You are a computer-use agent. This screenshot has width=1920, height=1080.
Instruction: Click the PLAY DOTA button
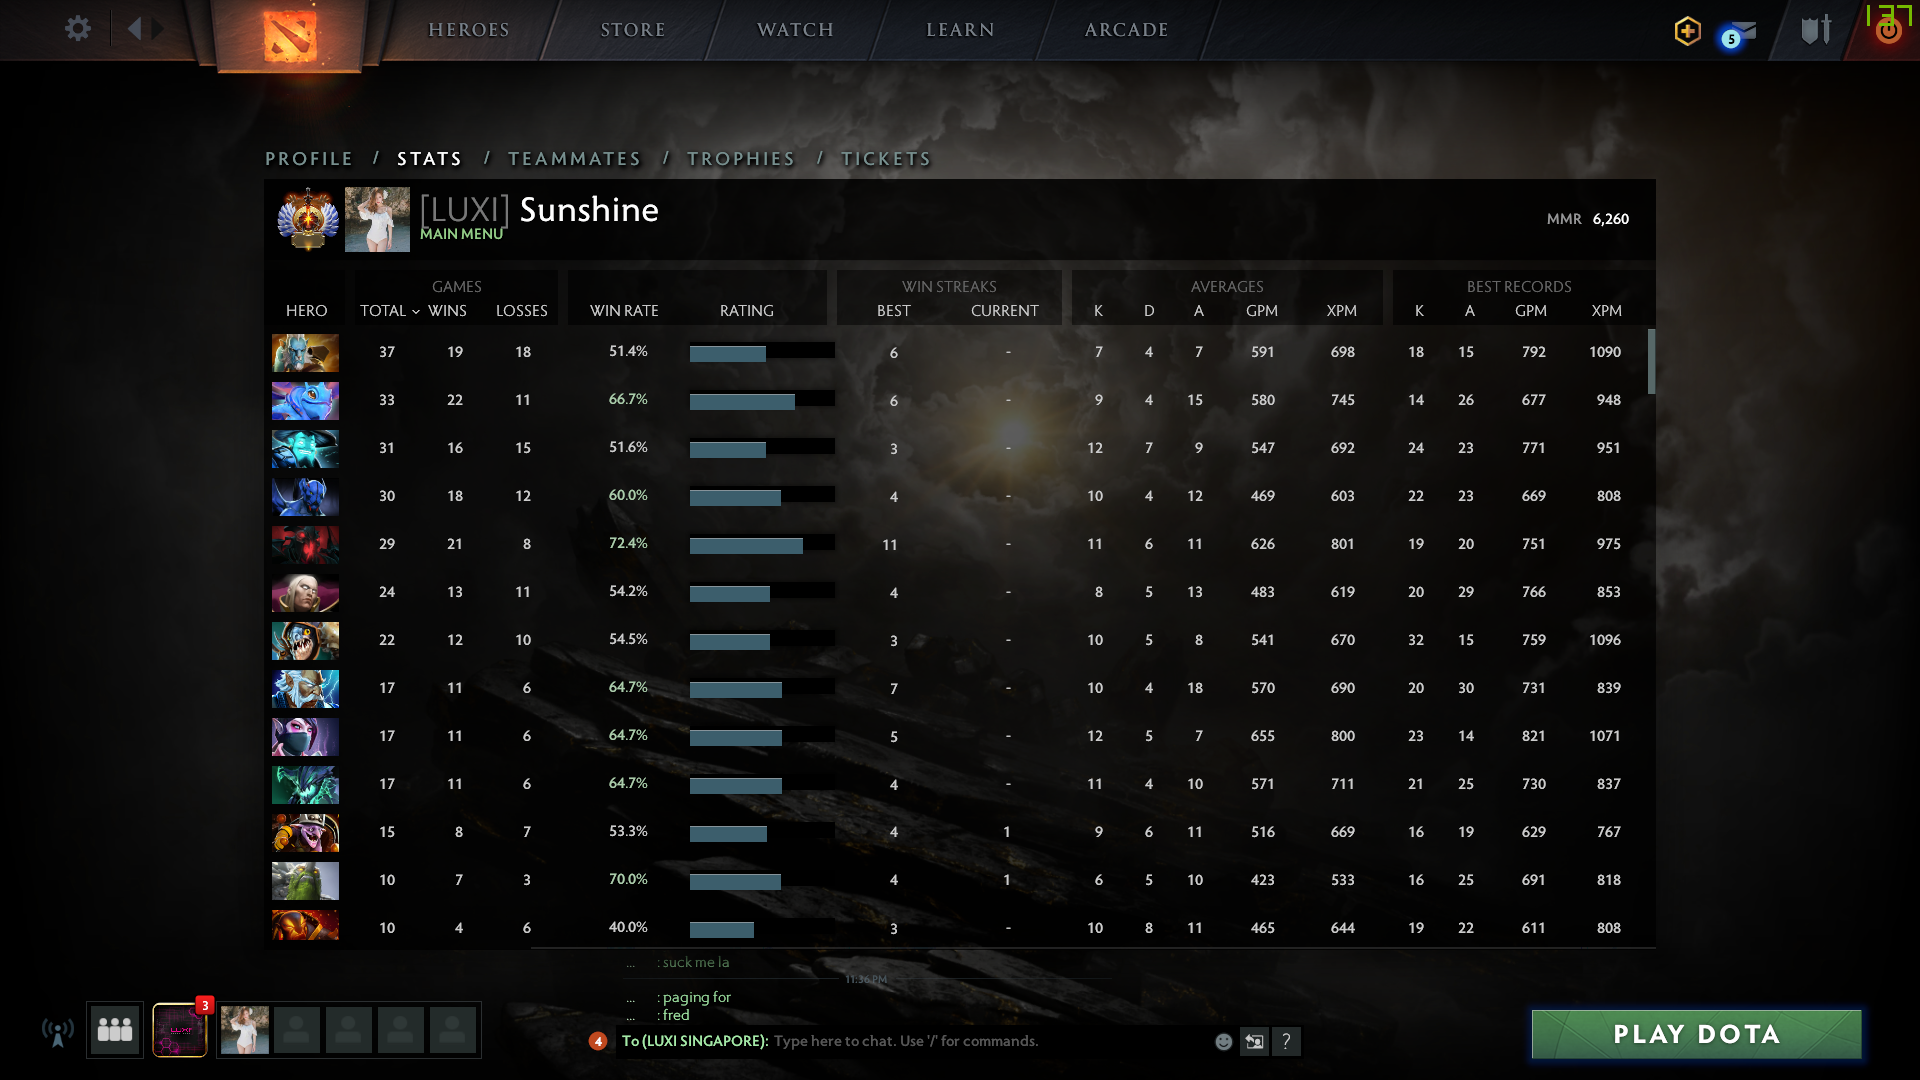click(1695, 1034)
